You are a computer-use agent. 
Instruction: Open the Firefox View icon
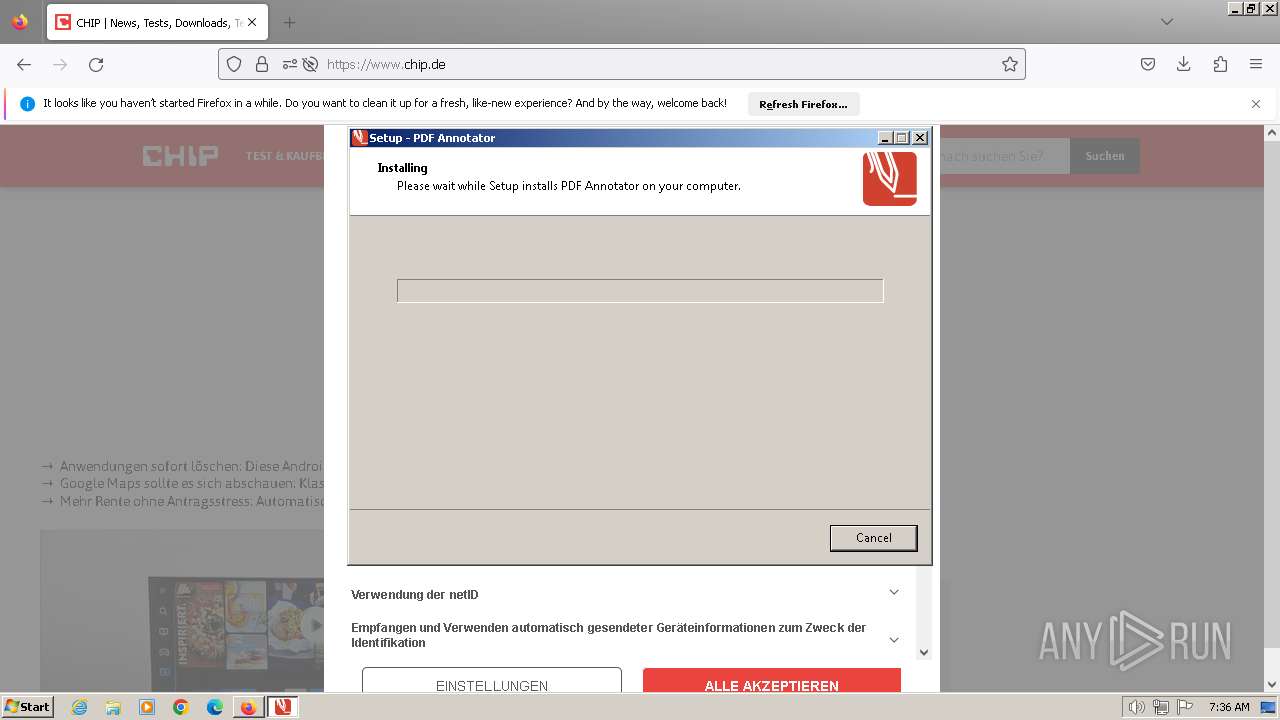click(20, 22)
